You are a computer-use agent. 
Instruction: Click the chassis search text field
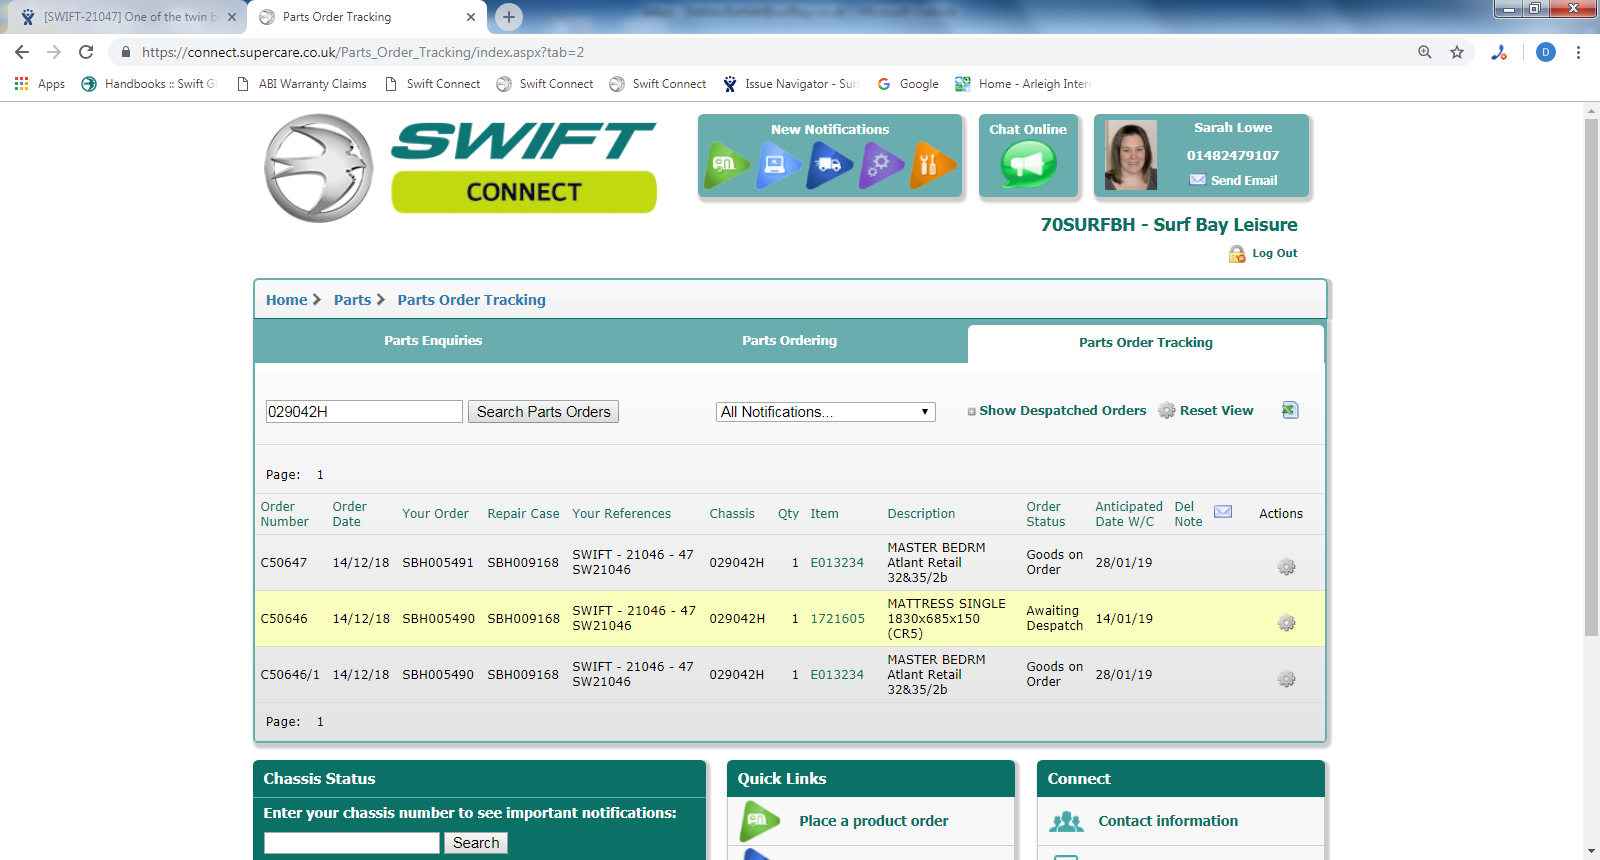(352, 843)
